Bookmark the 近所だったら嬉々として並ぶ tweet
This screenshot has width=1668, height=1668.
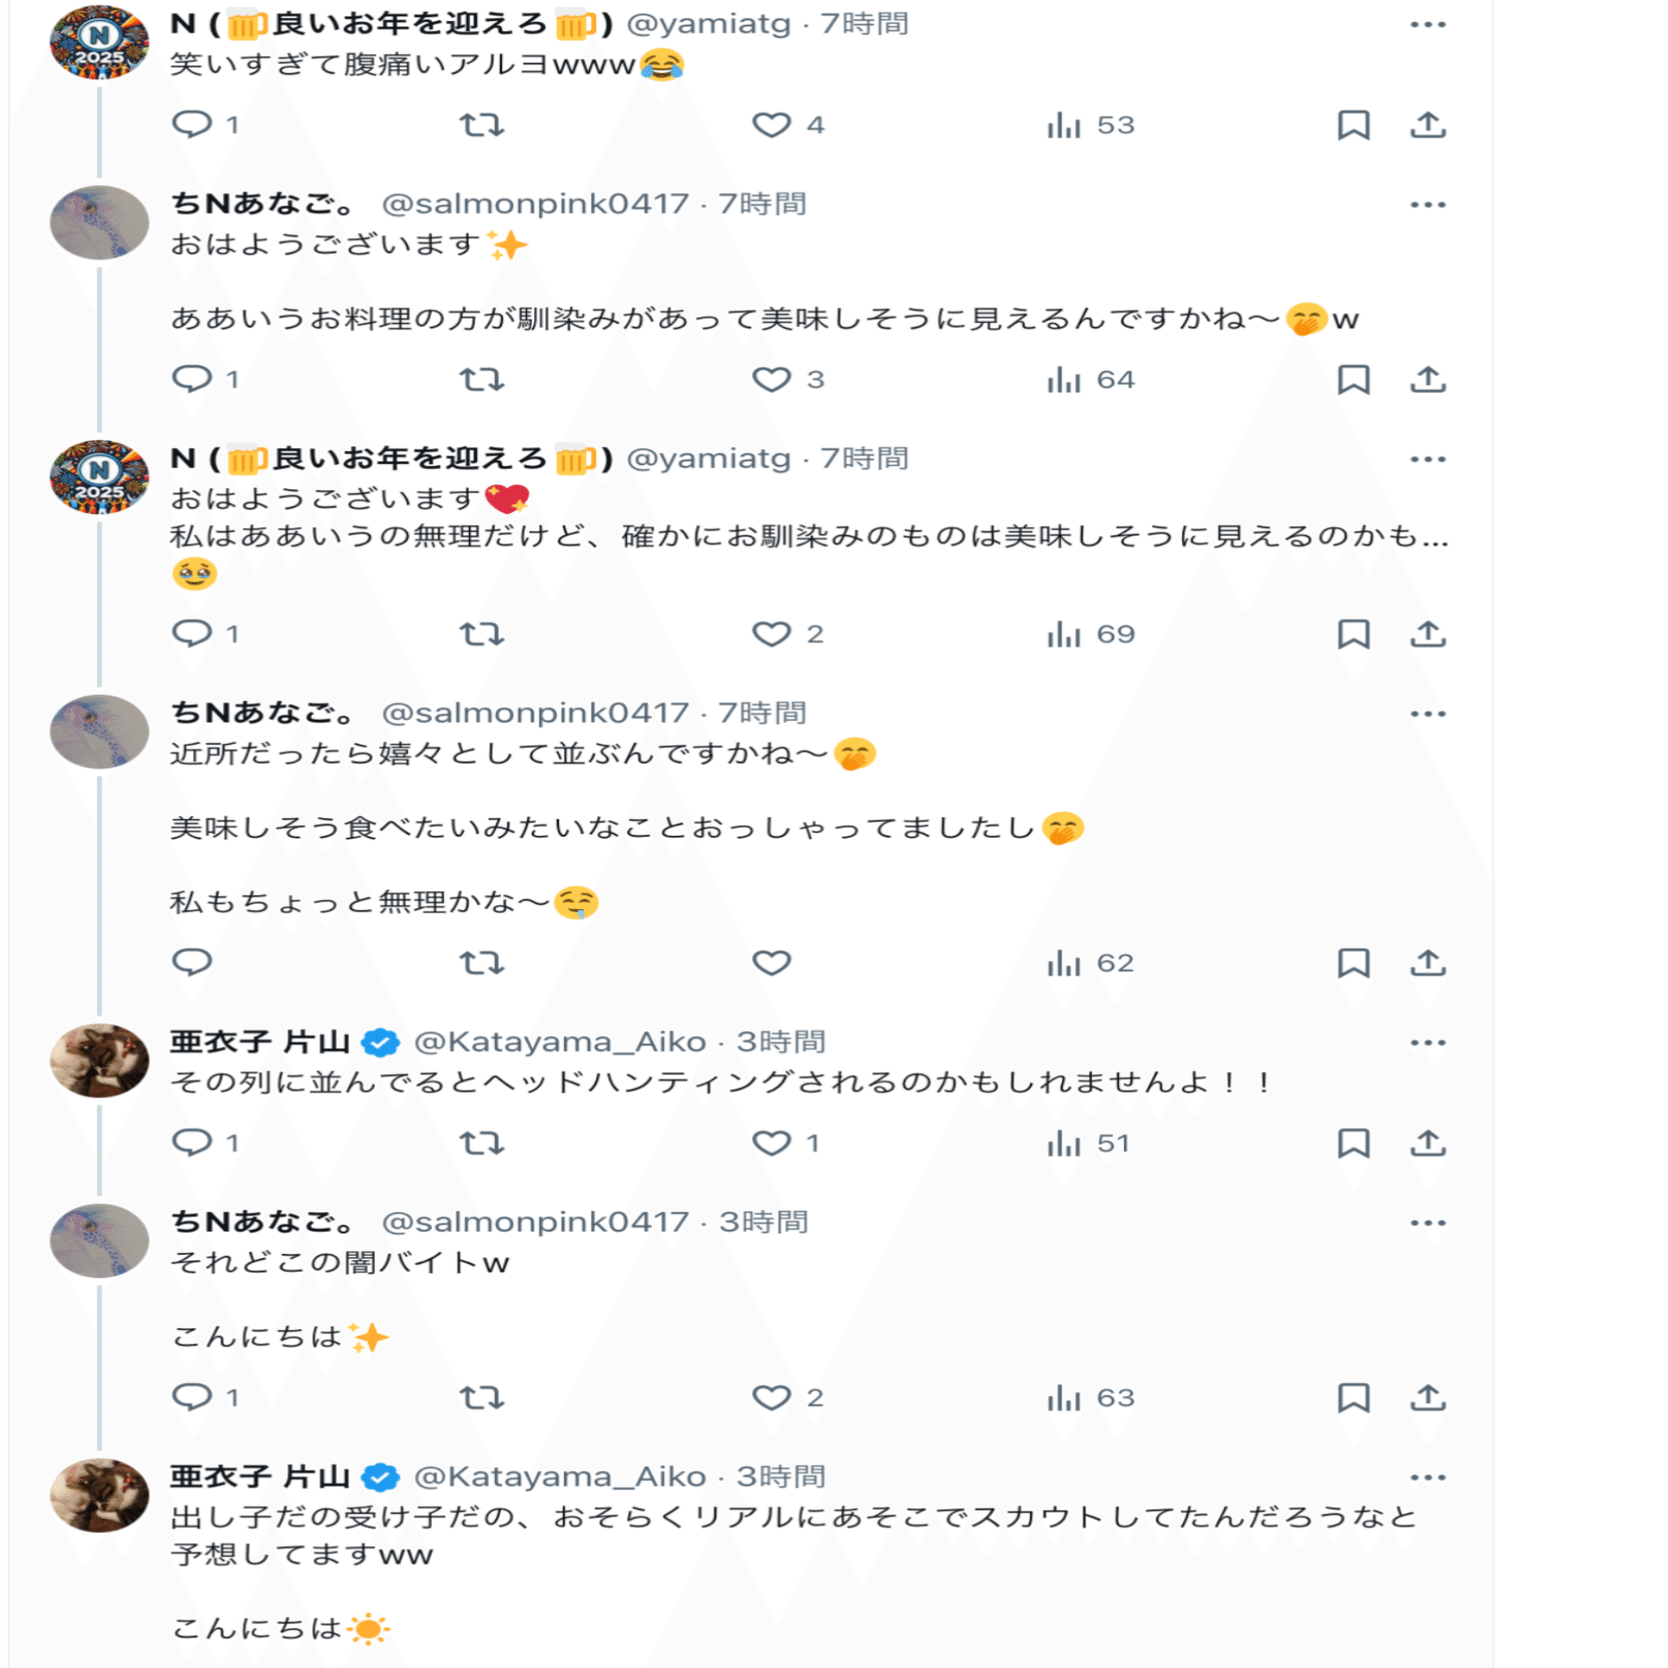tap(1353, 963)
